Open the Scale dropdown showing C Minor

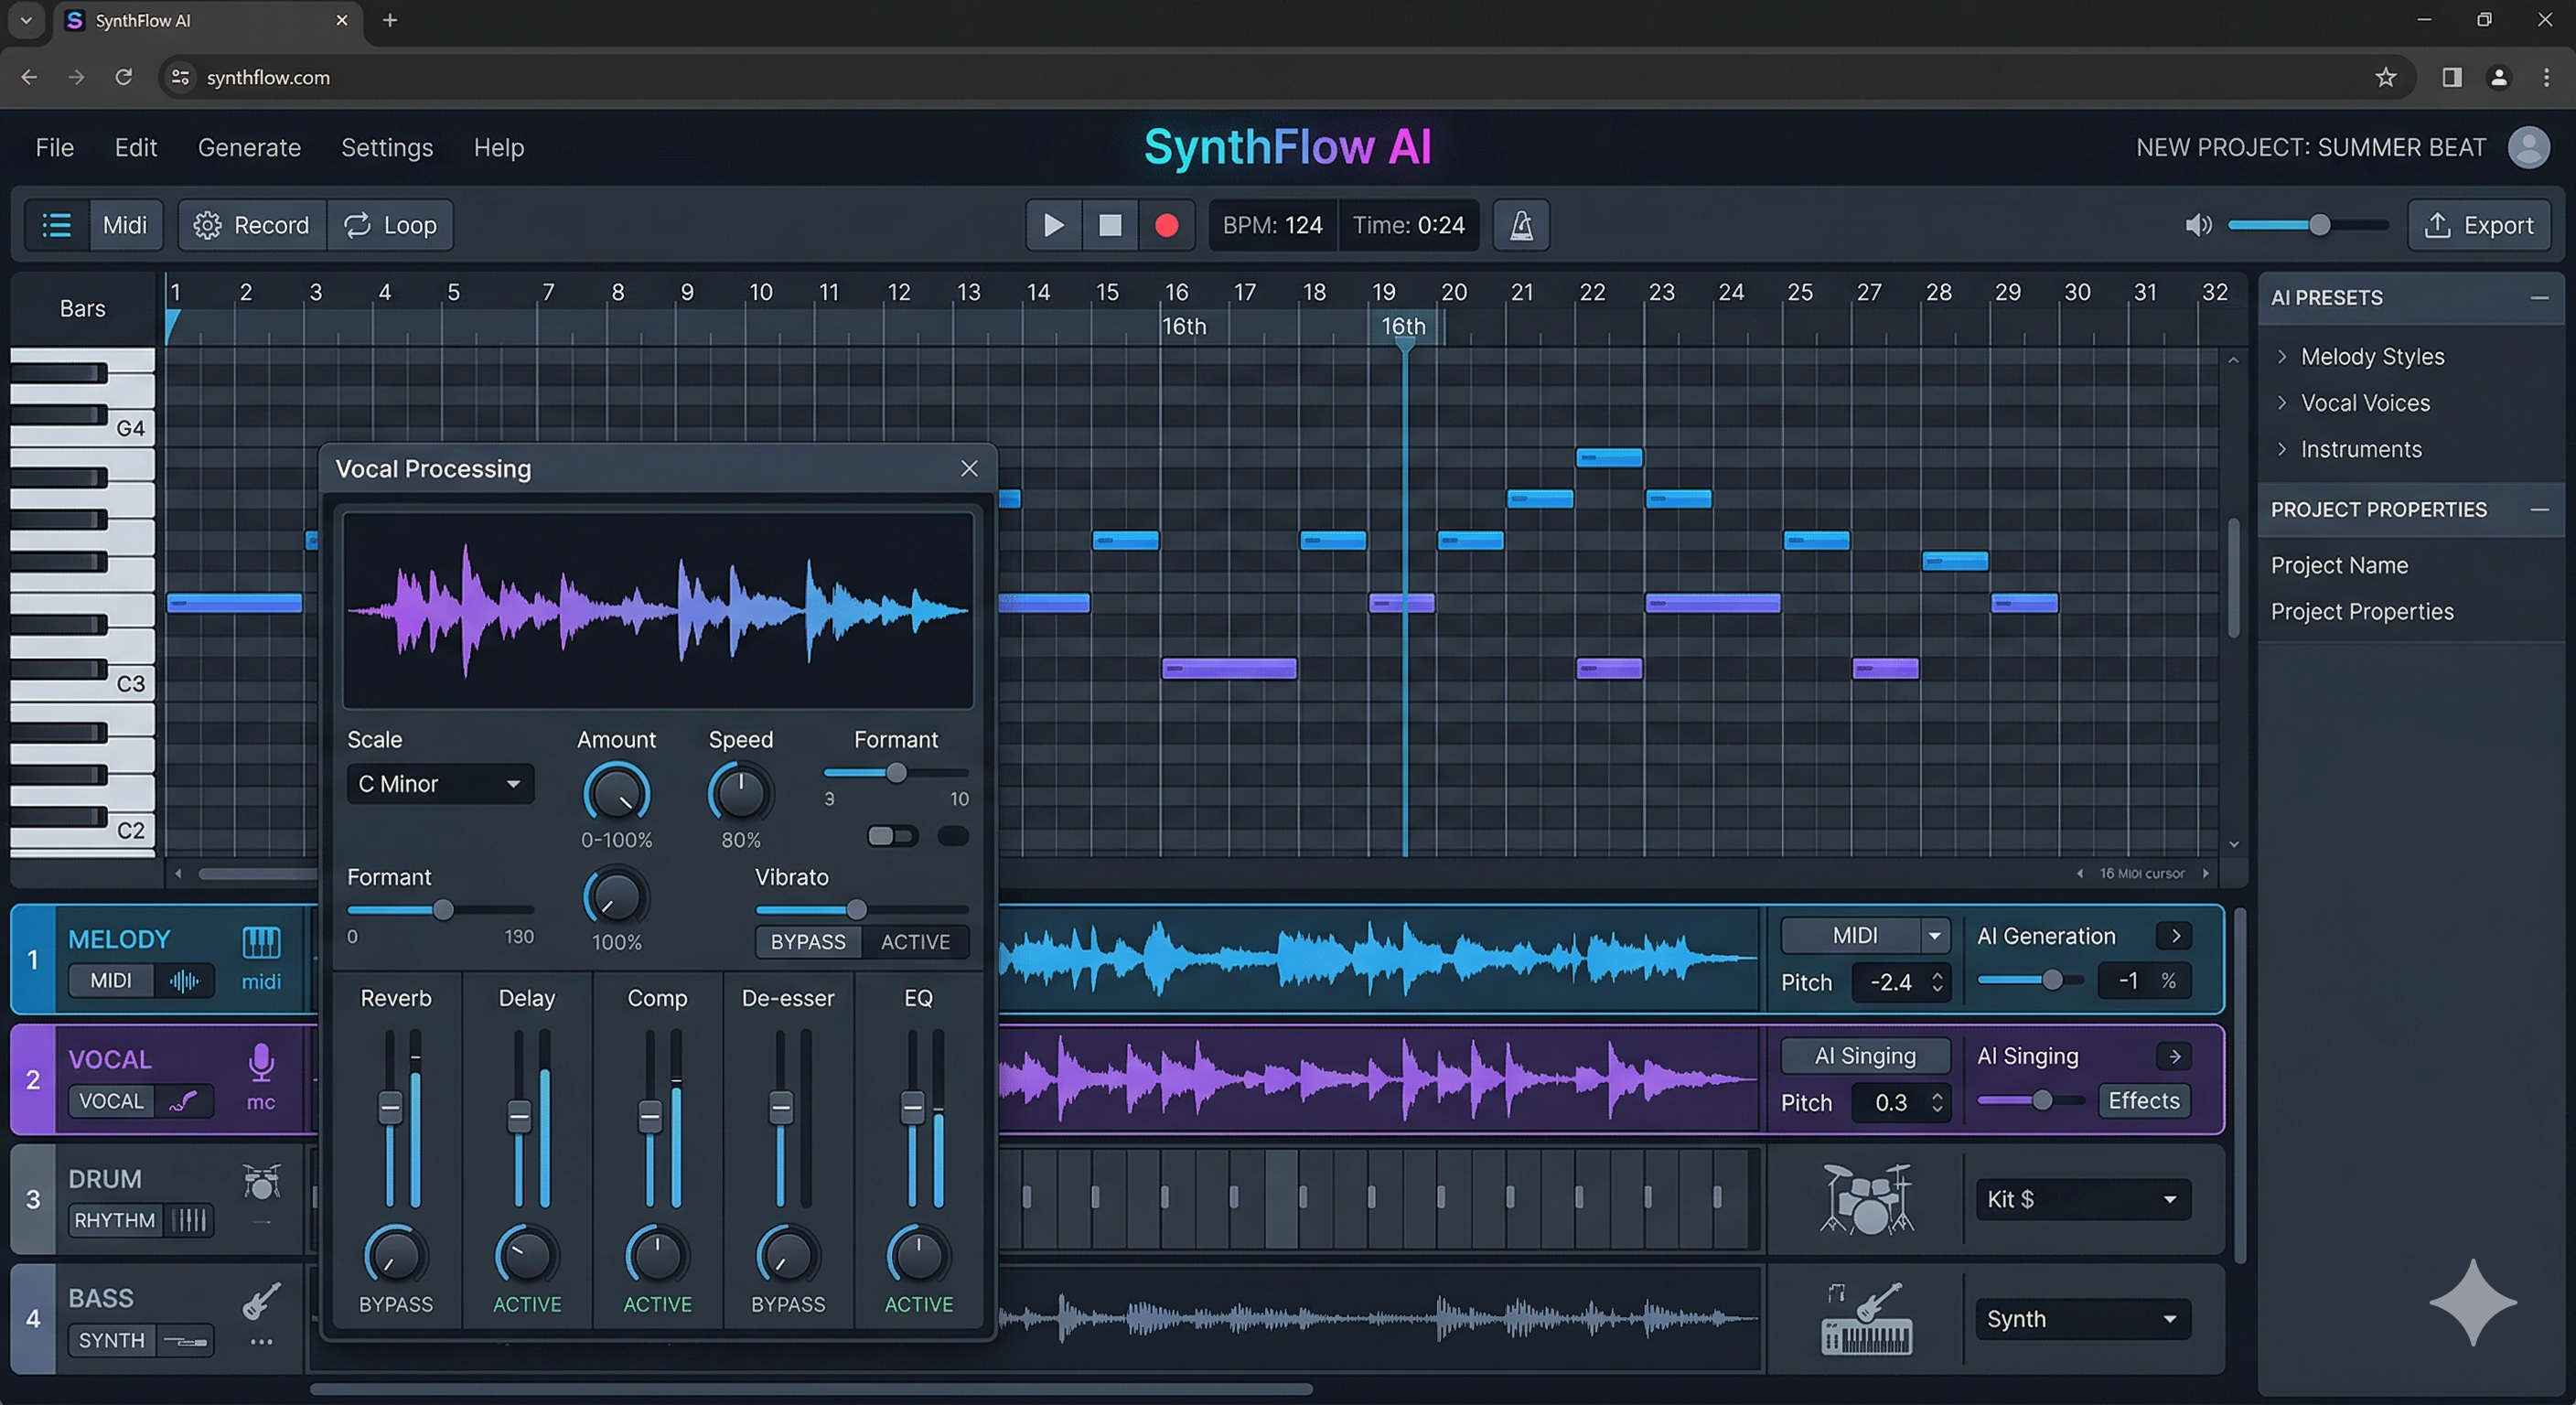[440, 783]
